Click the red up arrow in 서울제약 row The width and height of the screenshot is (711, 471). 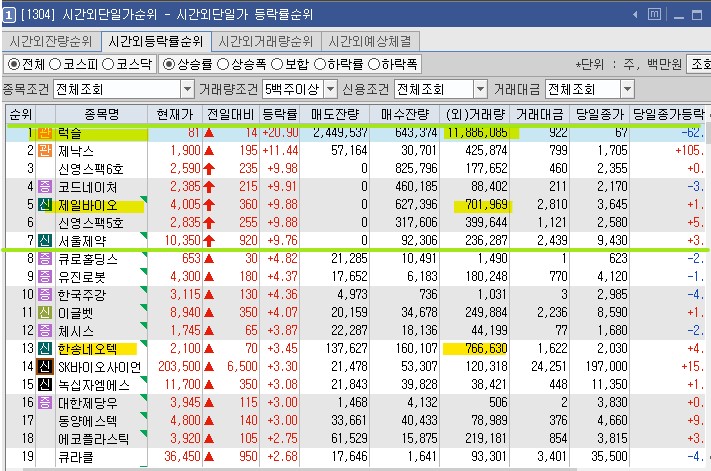[x=209, y=241]
